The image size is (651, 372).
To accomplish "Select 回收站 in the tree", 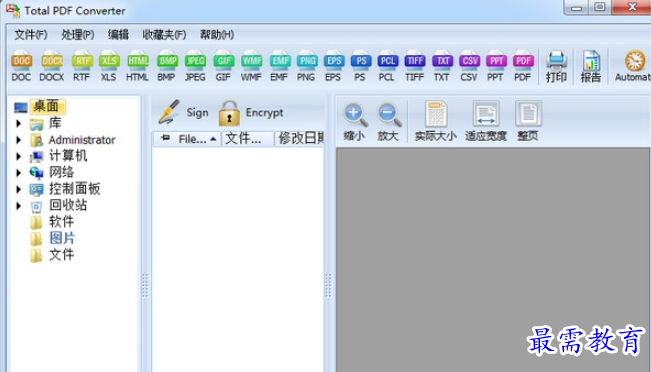I will (x=68, y=205).
